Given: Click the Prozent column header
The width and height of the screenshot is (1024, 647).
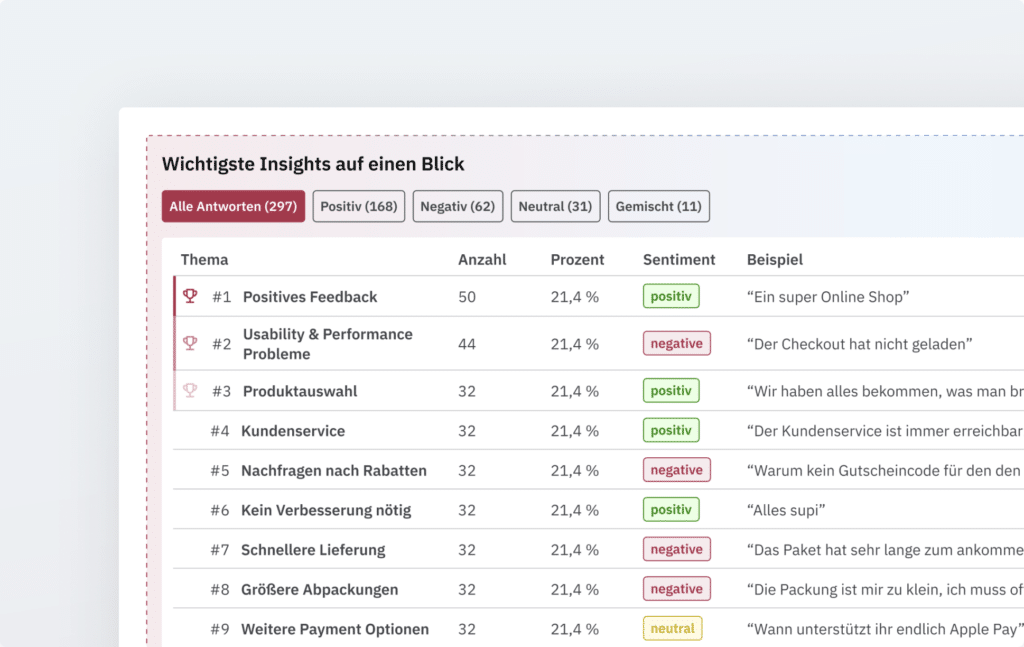Looking at the screenshot, I should coord(577,260).
